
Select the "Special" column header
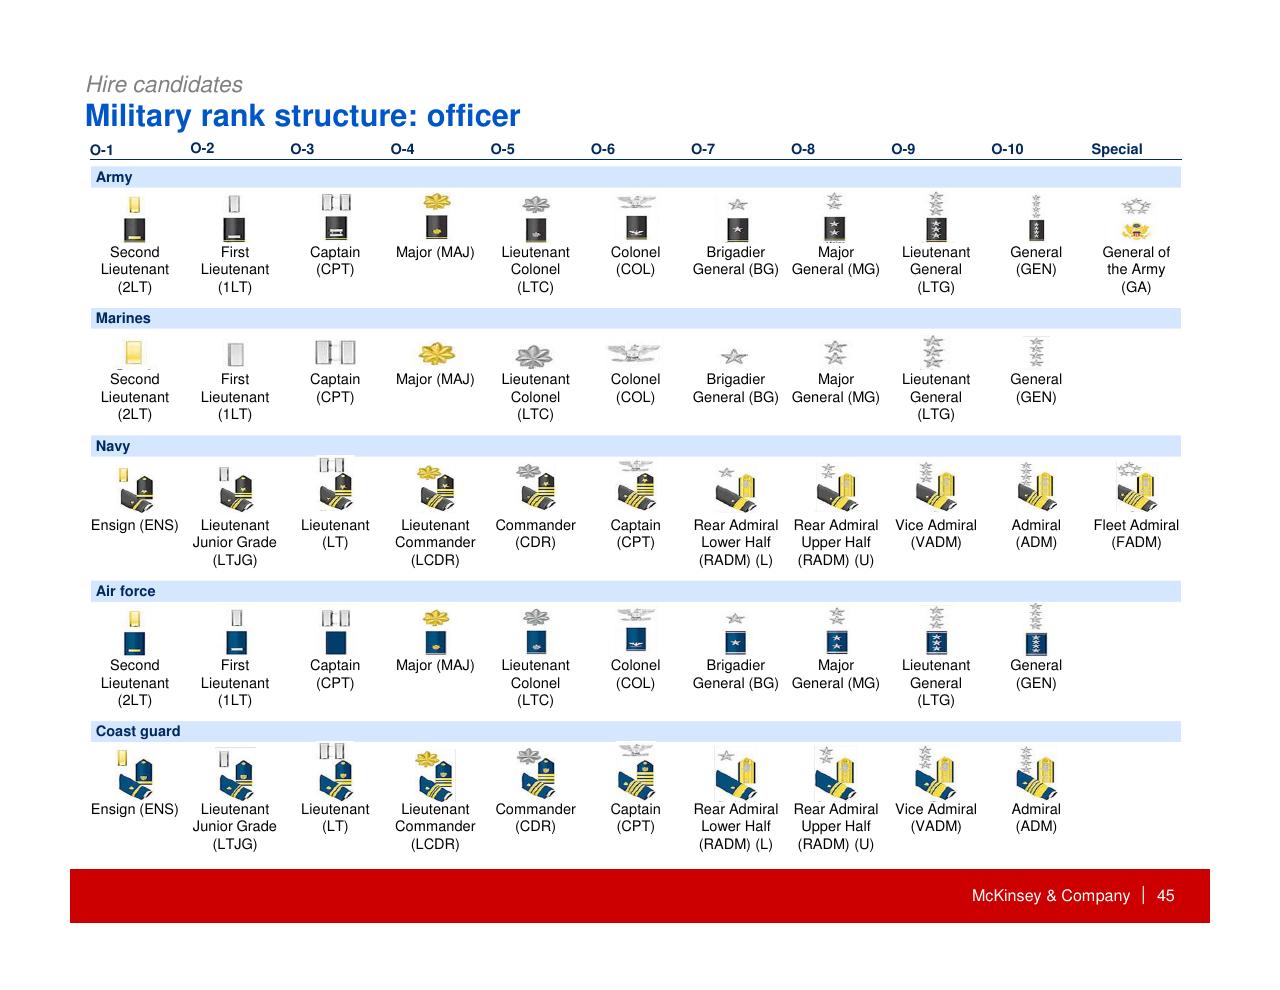click(x=1116, y=149)
